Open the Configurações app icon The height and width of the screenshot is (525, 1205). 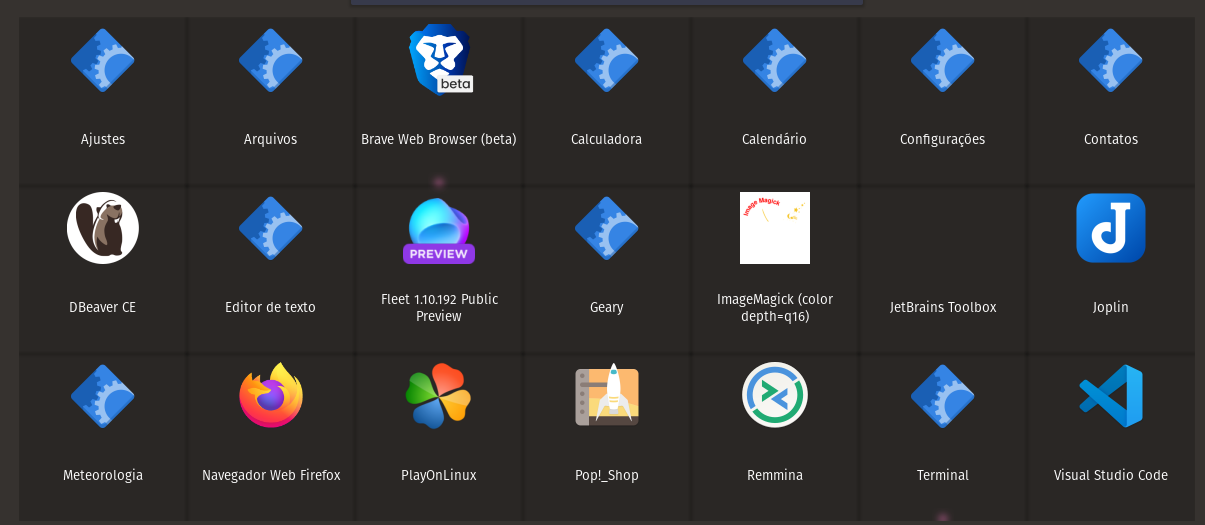pos(943,60)
